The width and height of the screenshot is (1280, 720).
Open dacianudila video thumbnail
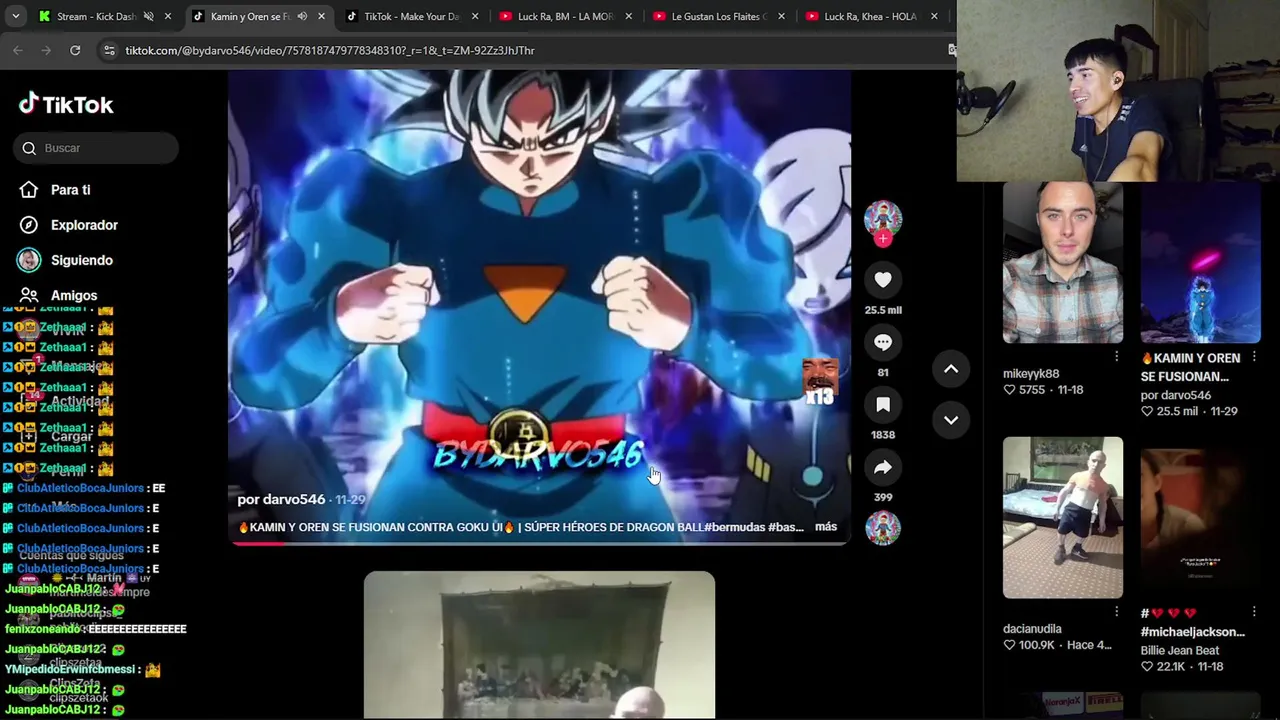1062,517
